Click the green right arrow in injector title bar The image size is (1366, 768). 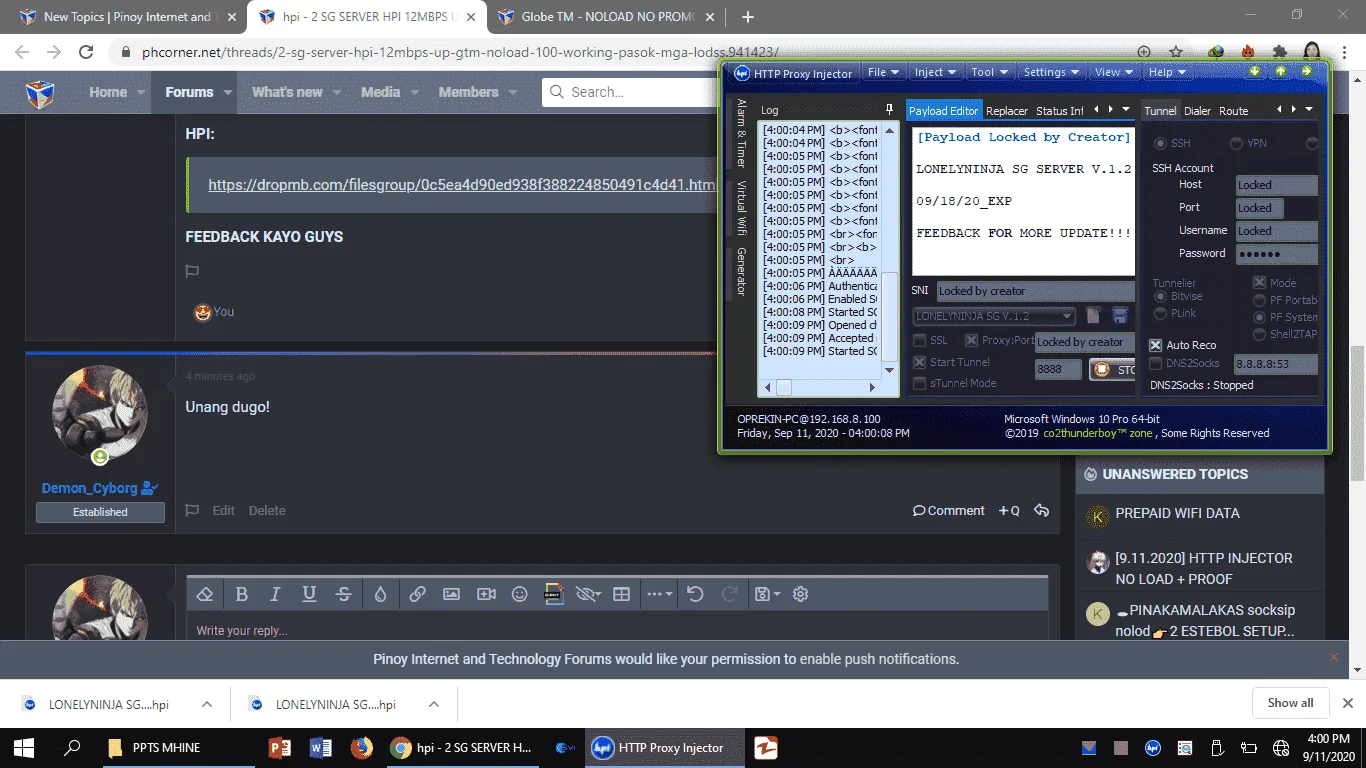pos(1306,71)
